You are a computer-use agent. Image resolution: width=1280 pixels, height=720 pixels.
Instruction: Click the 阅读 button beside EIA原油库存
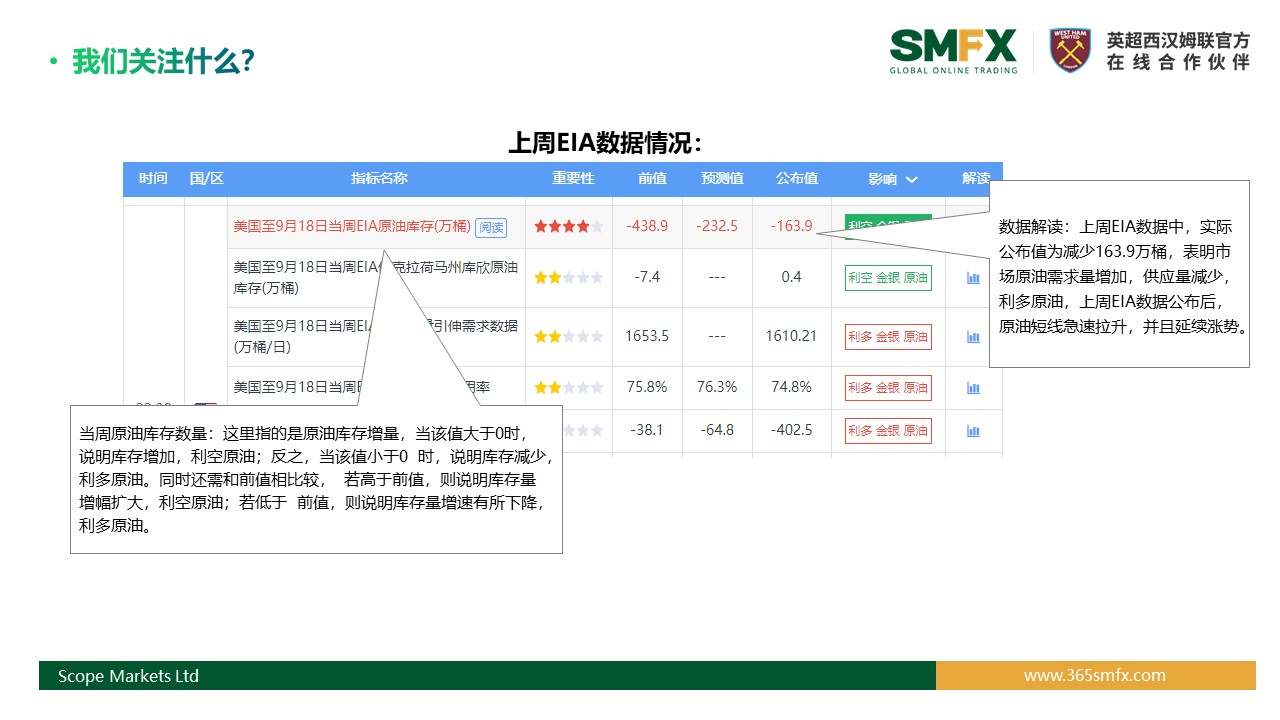click(491, 228)
